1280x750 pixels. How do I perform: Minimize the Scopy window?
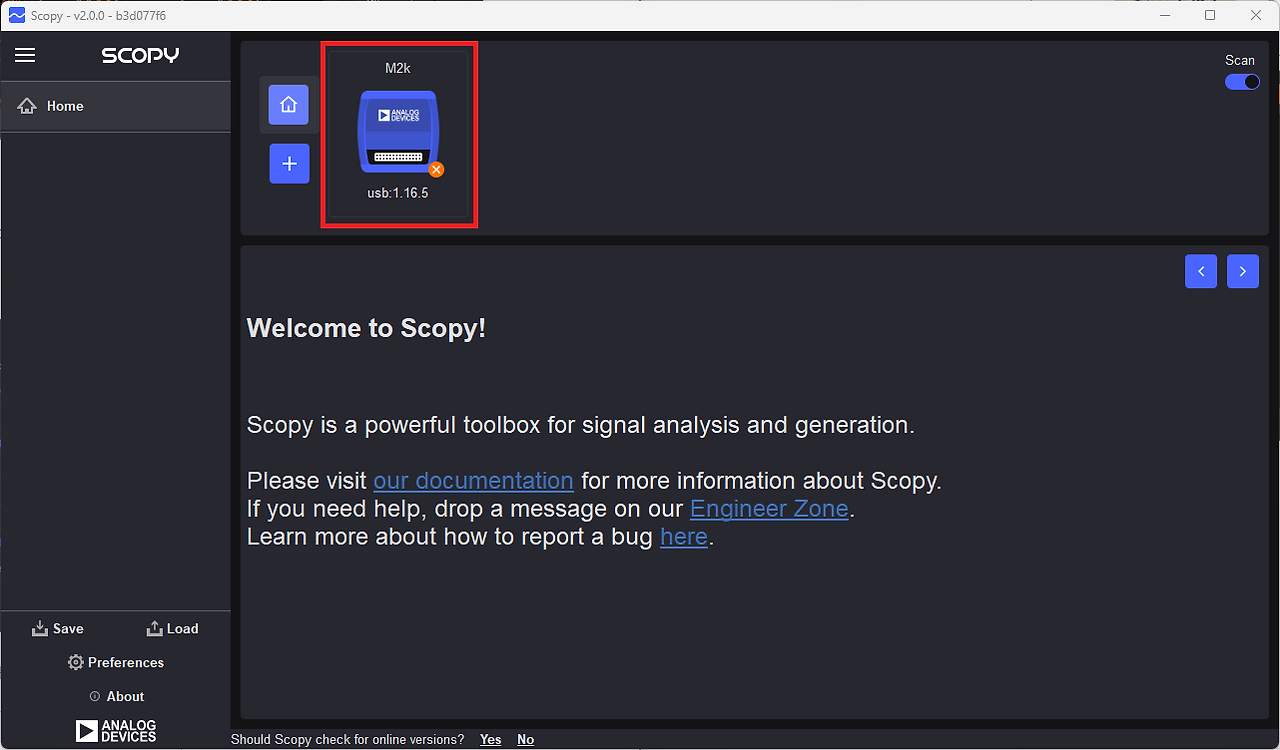(1164, 15)
